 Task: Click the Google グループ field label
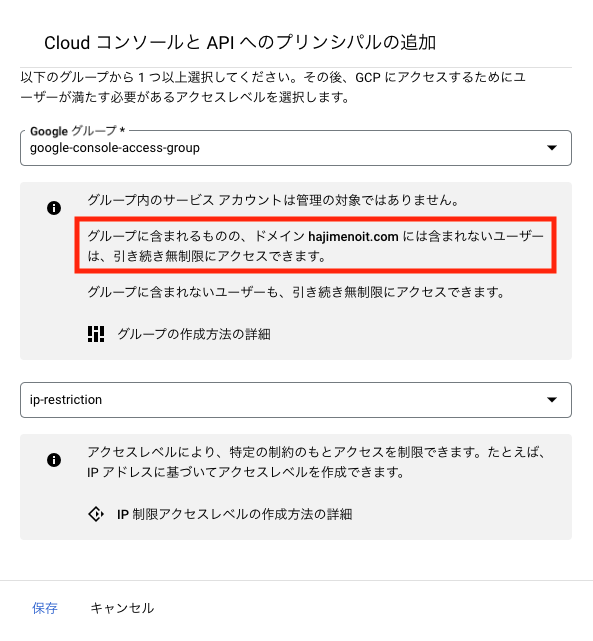pyautogui.click(x=77, y=131)
